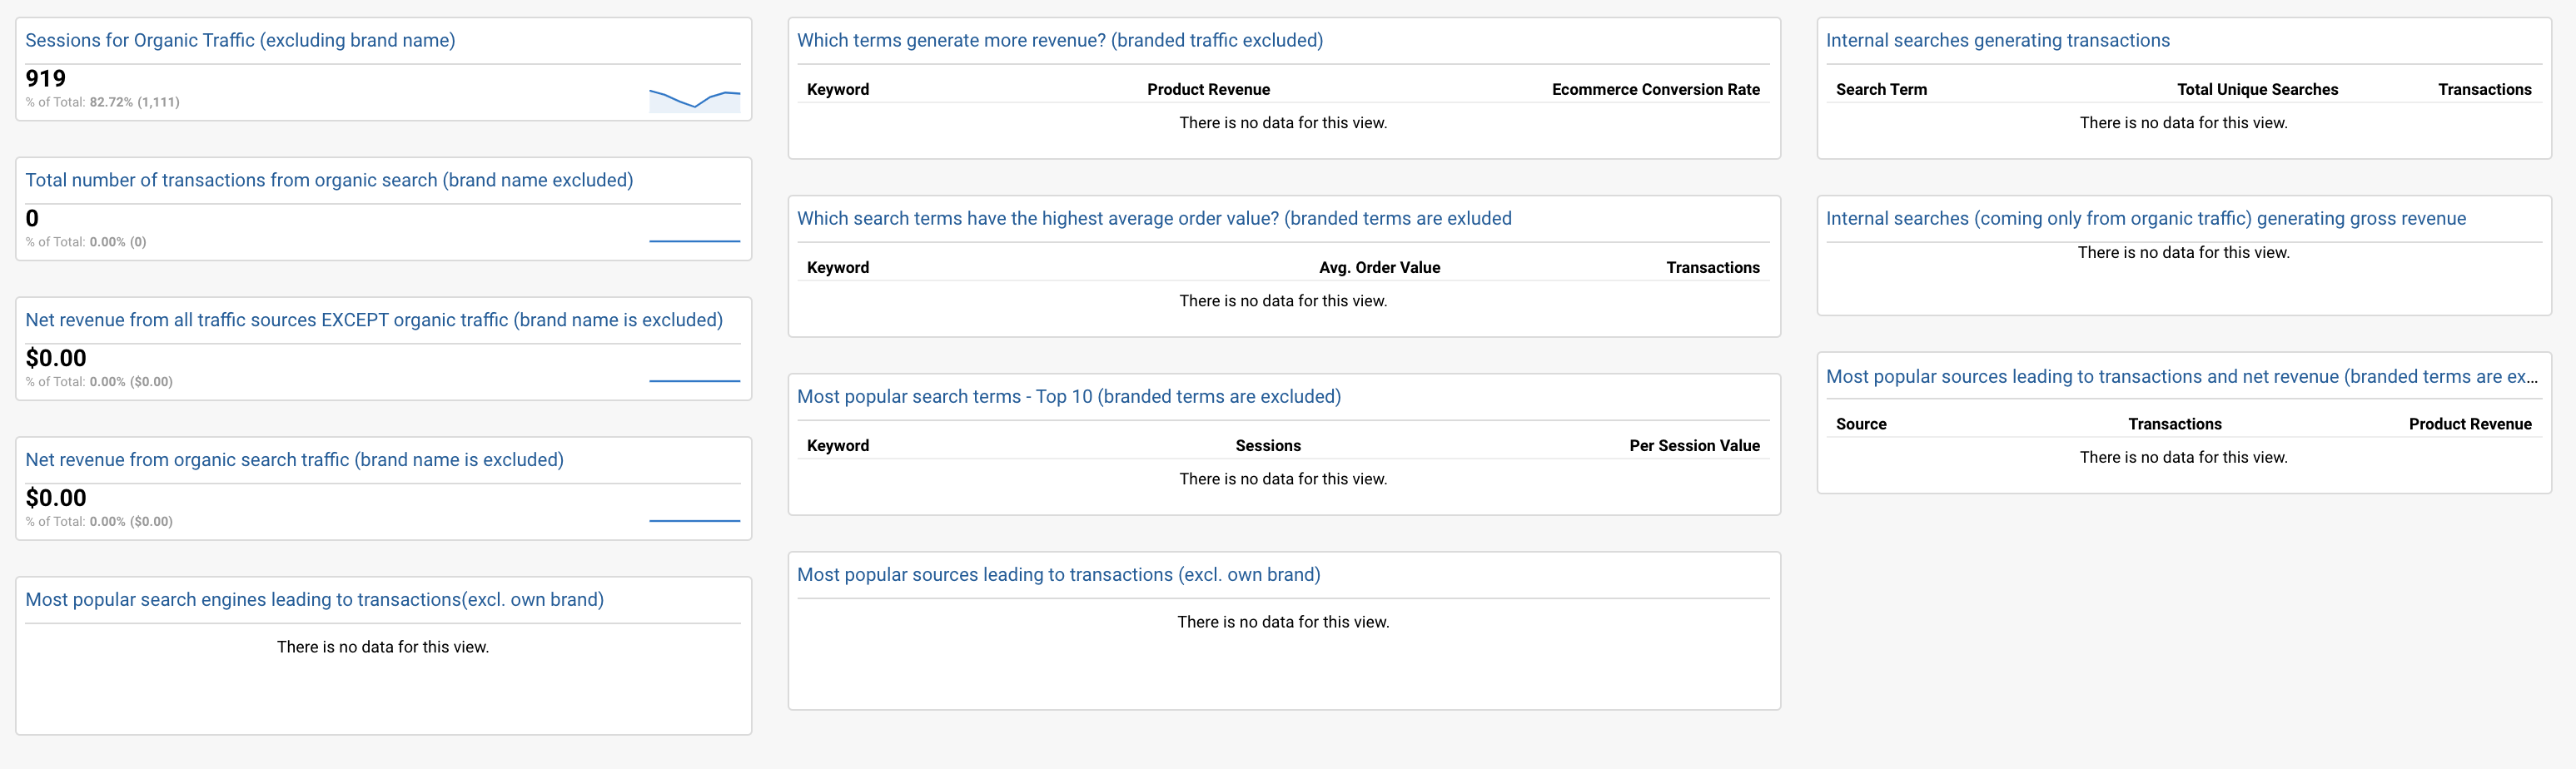Open Which terms generate more revenue report
Screen dimensions: 2576x769
(x=1059, y=40)
